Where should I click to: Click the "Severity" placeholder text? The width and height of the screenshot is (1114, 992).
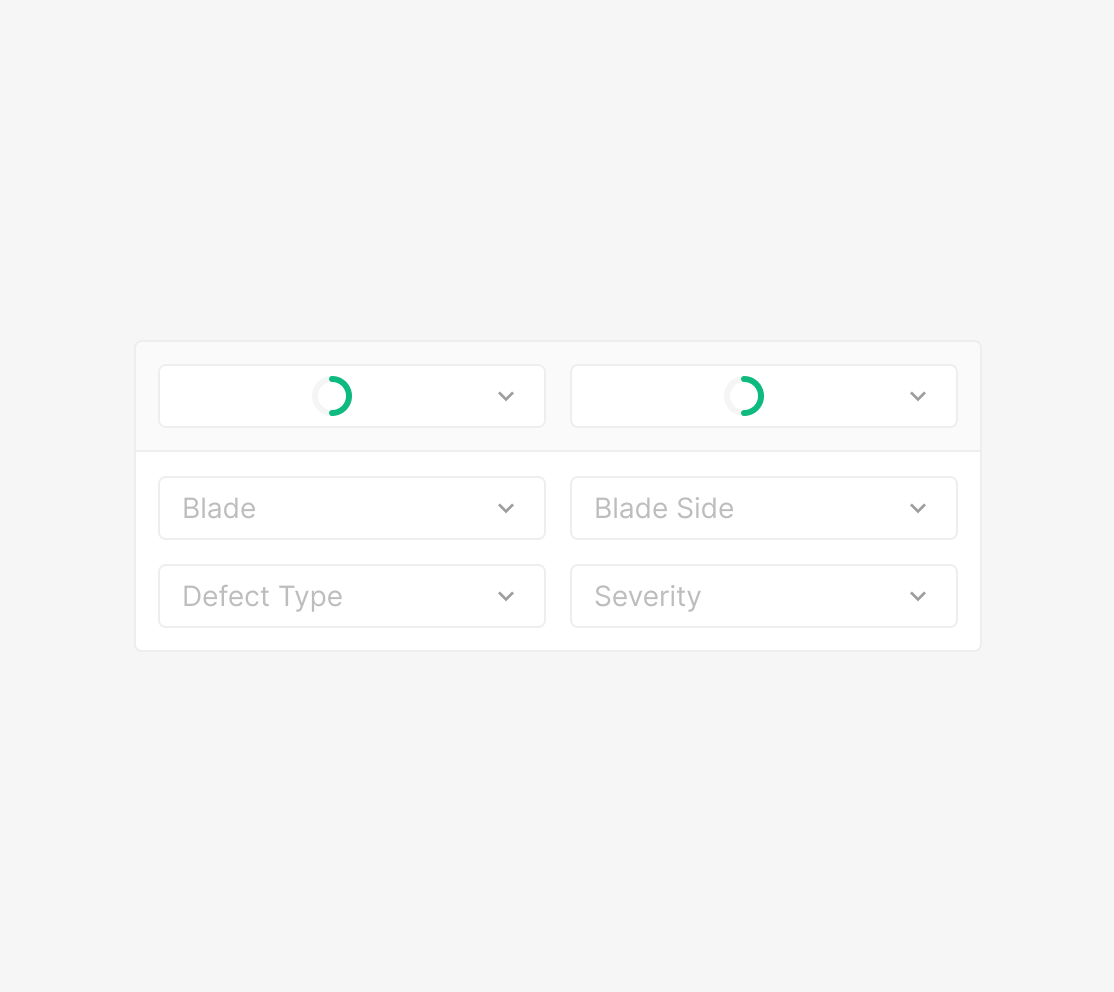coord(647,596)
